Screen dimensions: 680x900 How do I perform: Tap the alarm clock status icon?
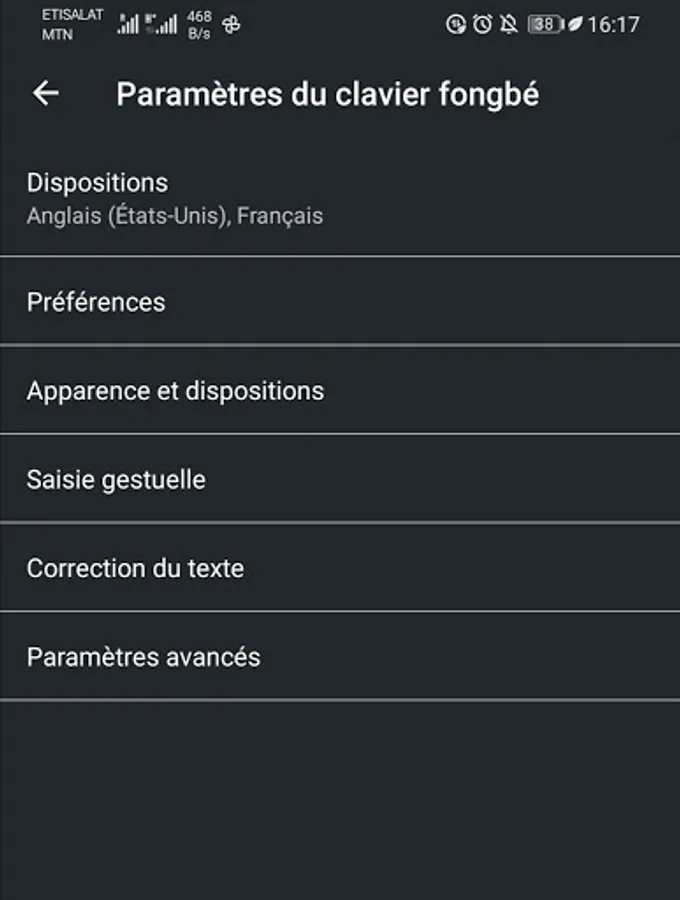pos(482,24)
